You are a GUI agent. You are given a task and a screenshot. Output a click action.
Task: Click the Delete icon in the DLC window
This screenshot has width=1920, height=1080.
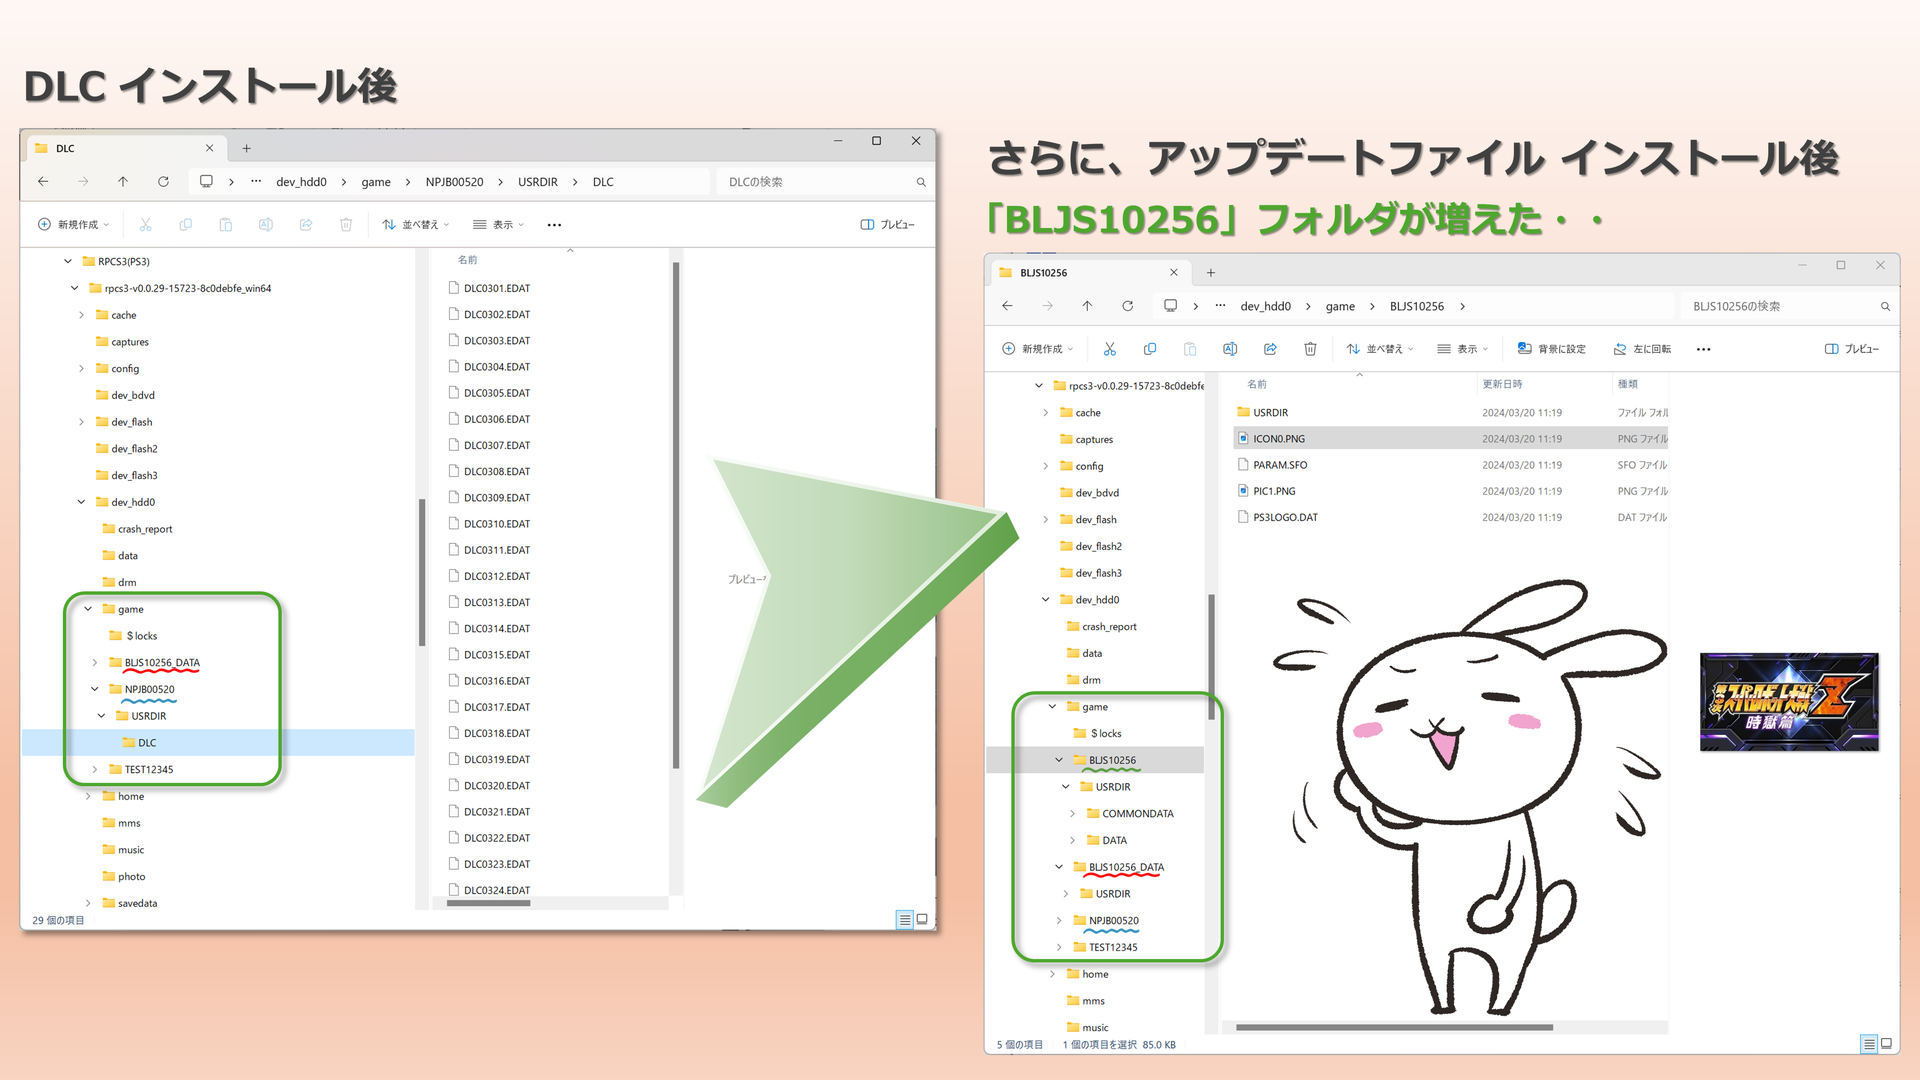(345, 224)
